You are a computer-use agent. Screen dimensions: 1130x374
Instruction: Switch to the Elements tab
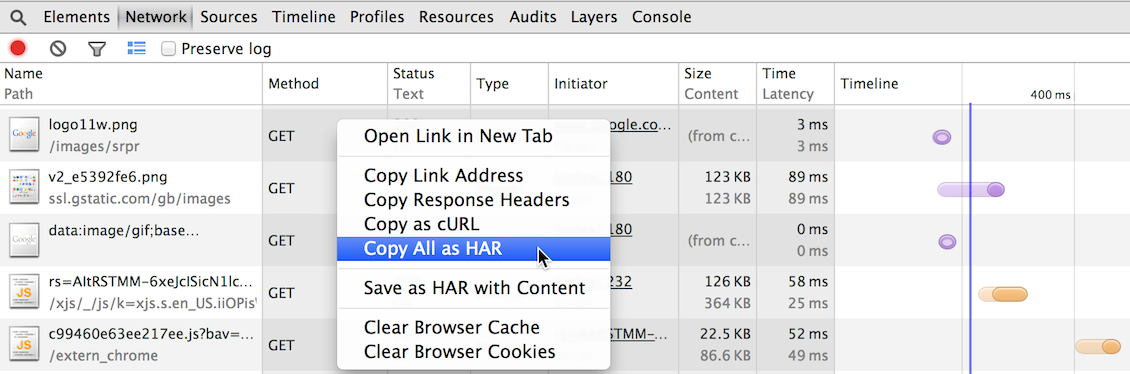coord(76,17)
